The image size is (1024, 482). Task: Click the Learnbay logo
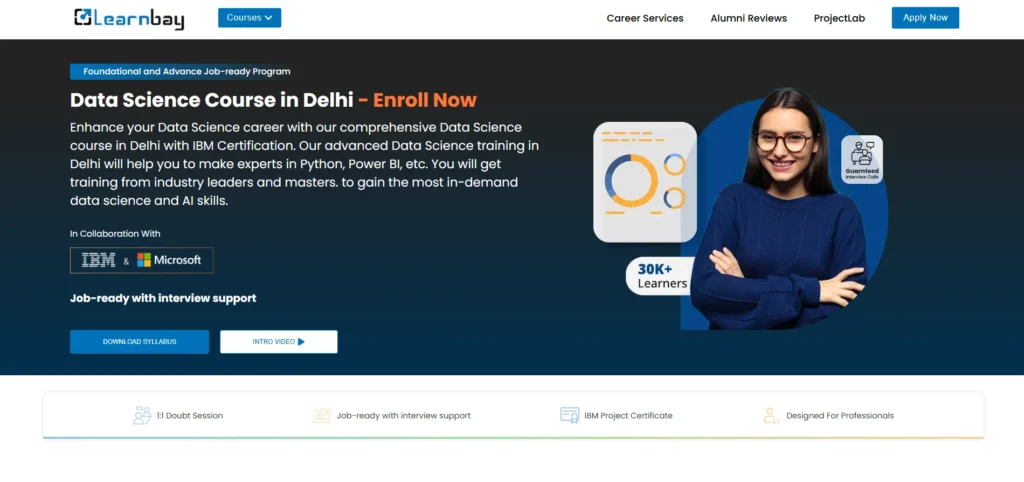click(129, 18)
